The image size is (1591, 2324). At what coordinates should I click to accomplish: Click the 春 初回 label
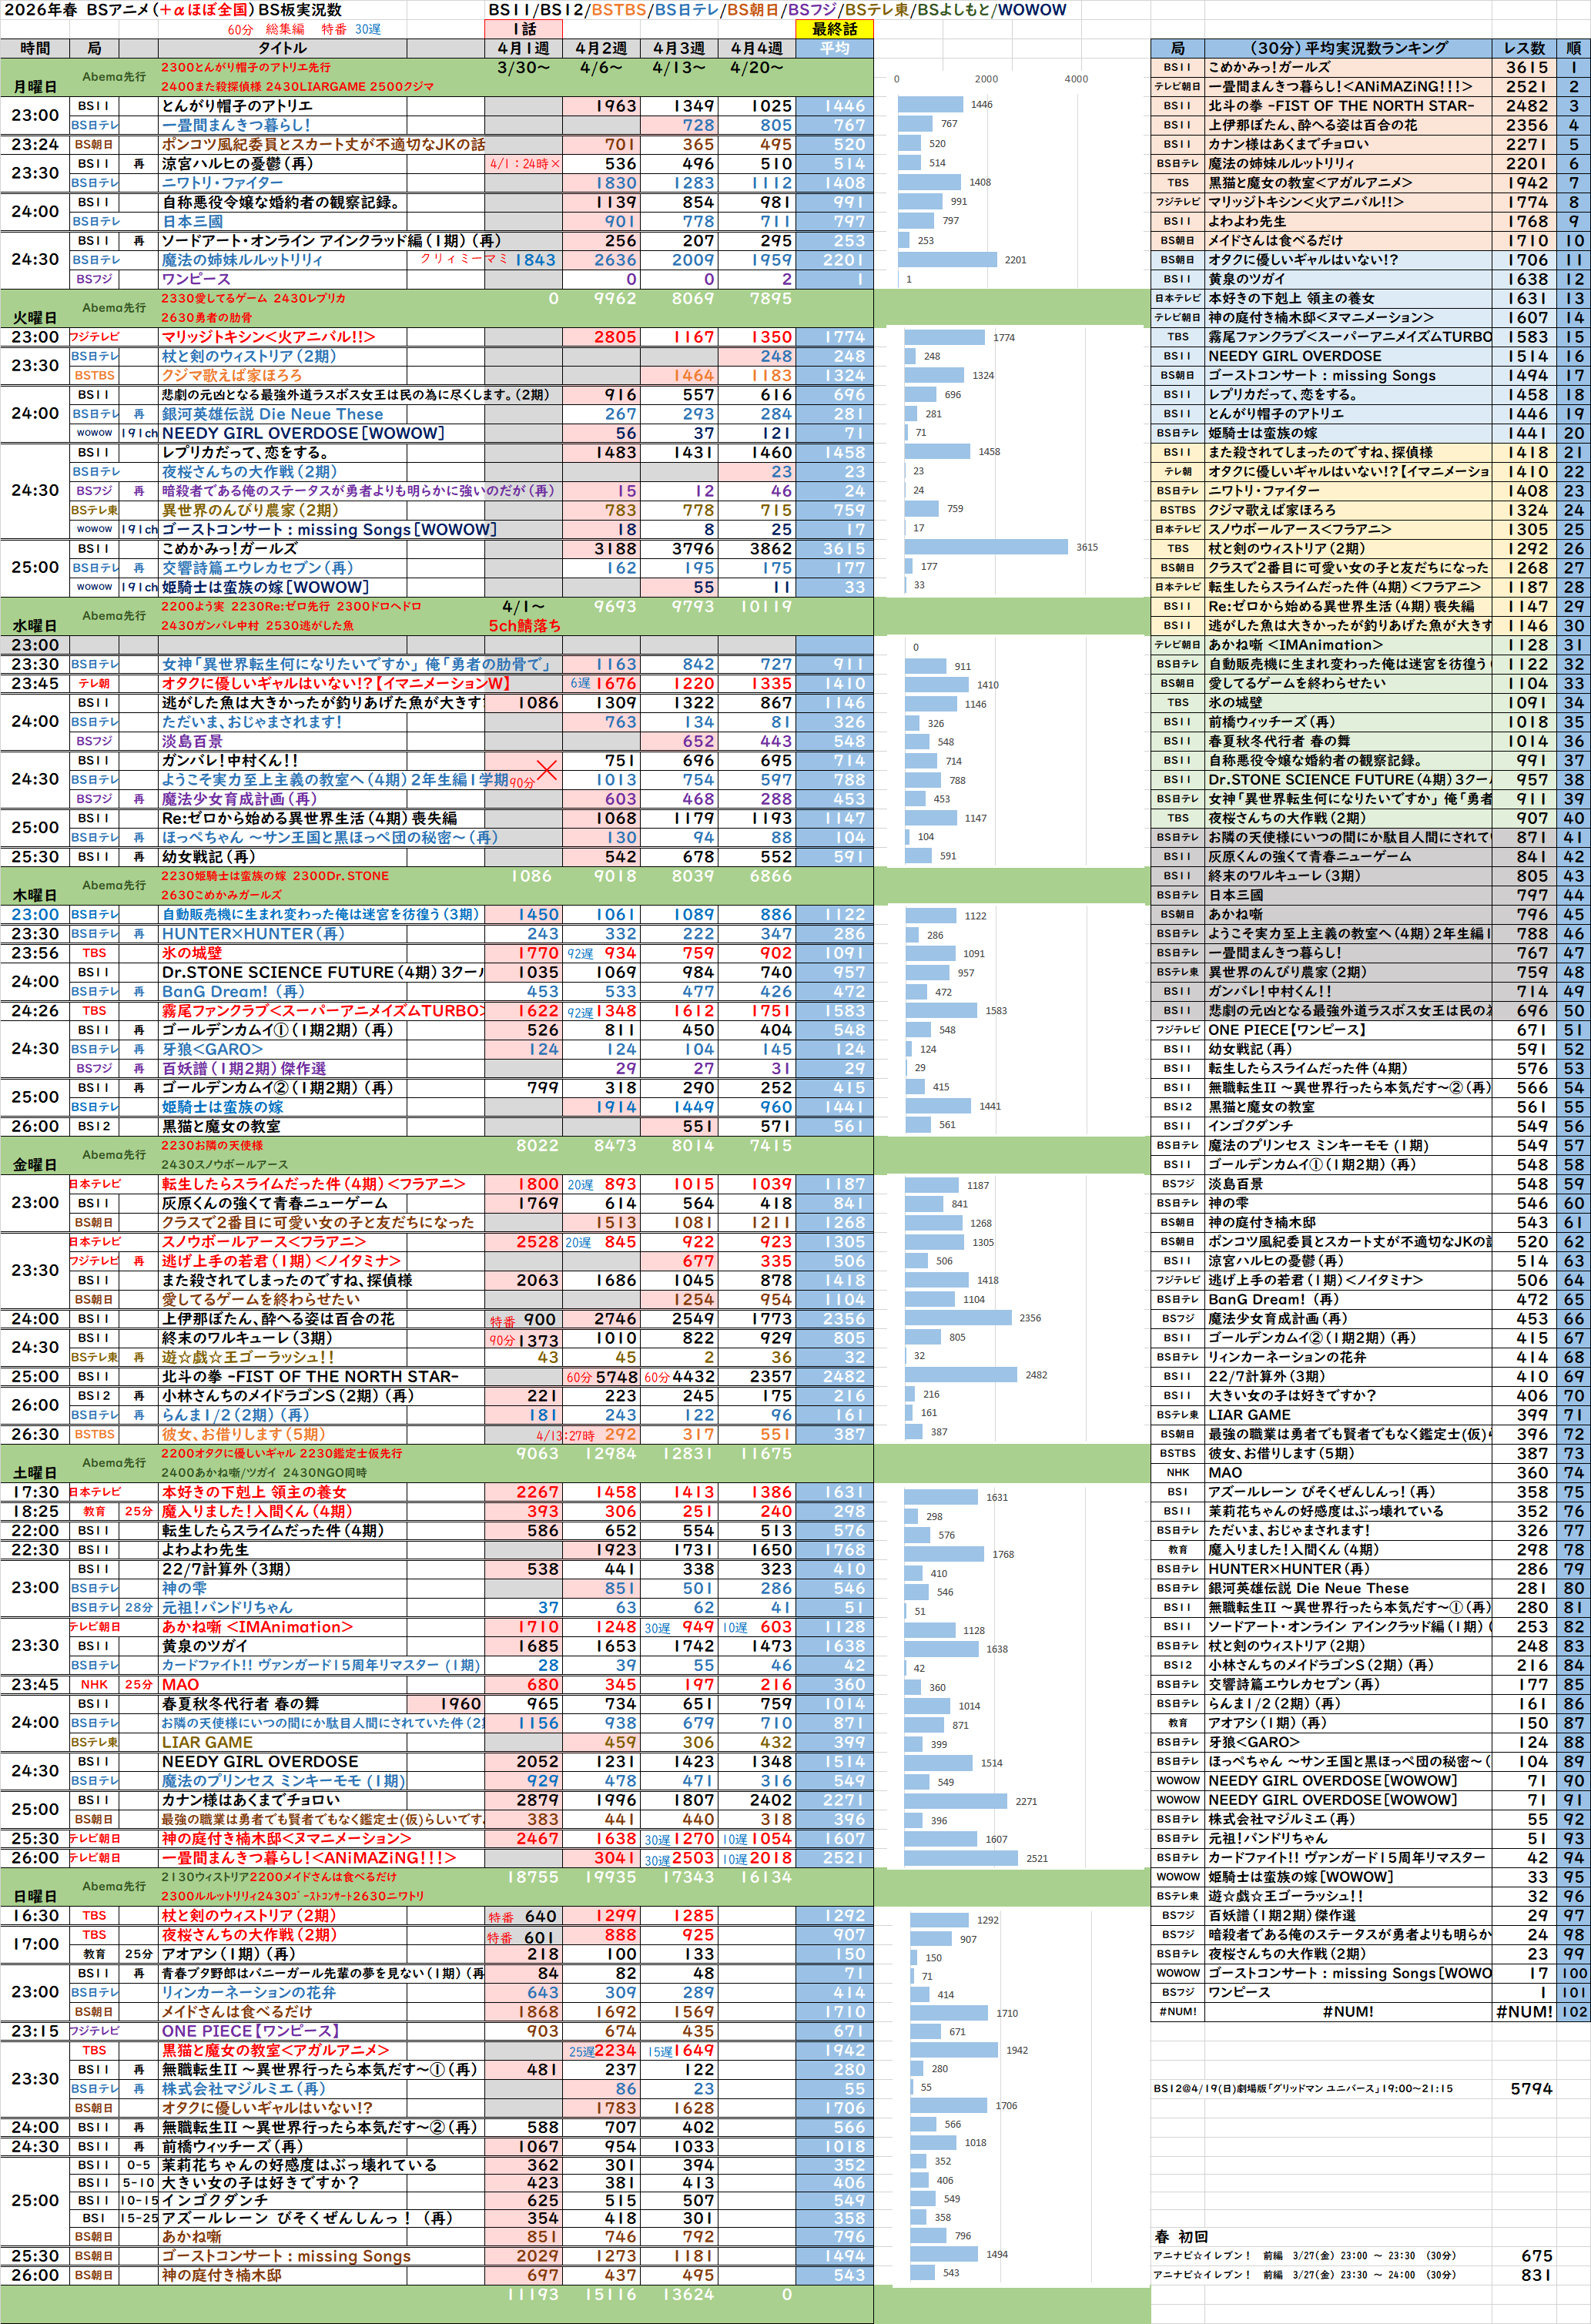click(x=1181, y=2237)
